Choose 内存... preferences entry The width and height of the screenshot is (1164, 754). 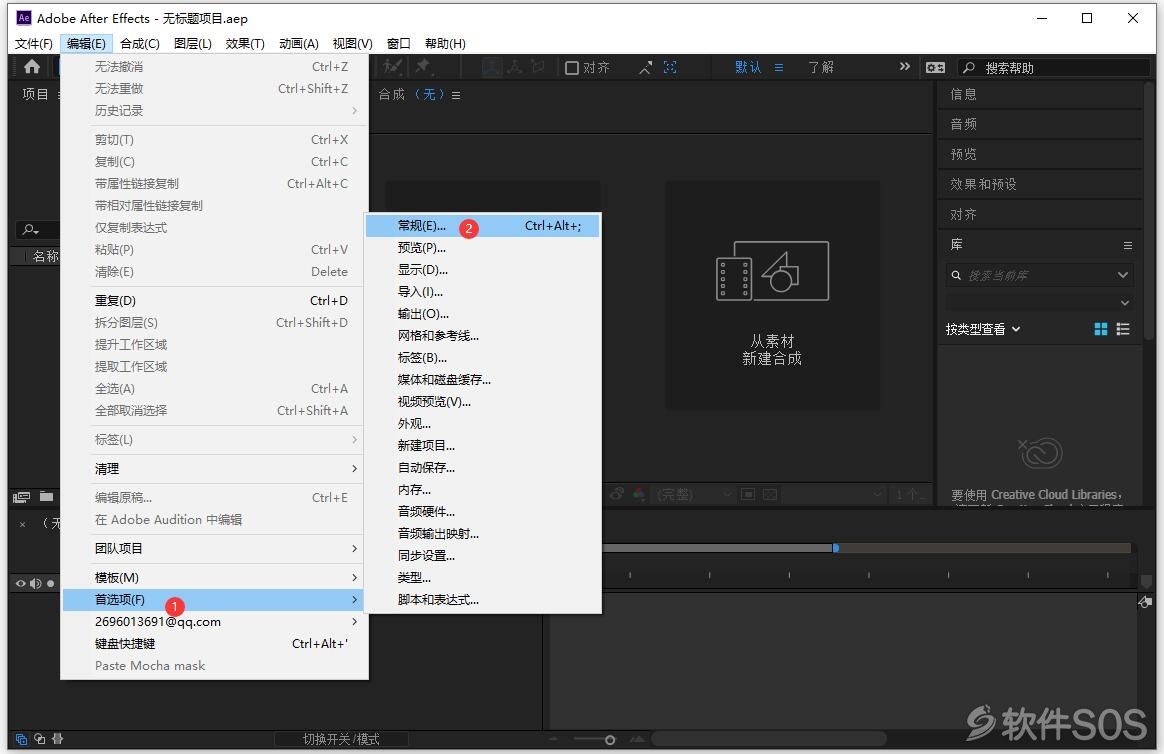pos(483,490)
